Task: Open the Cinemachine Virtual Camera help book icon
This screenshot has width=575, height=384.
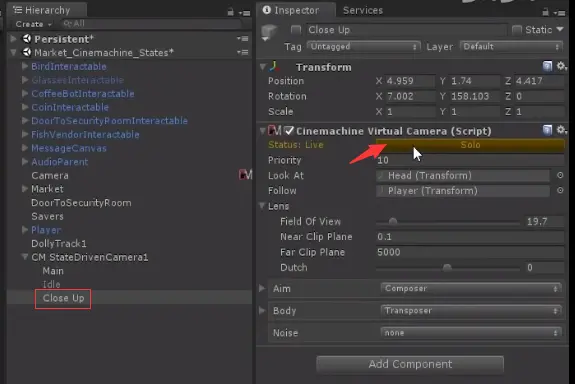Action: tap(547, 130)
